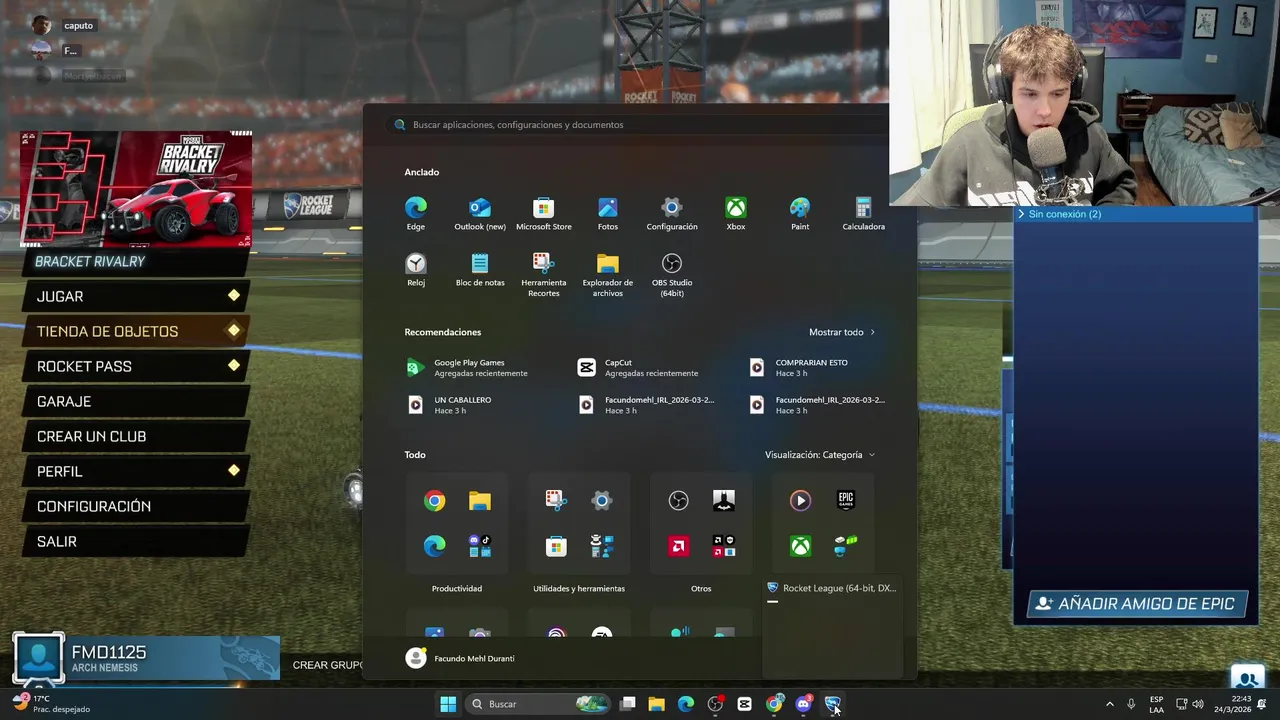Open AMD software icon in Otros group
The width and height of the screenshot is (1280, 720).
[678, 546]
